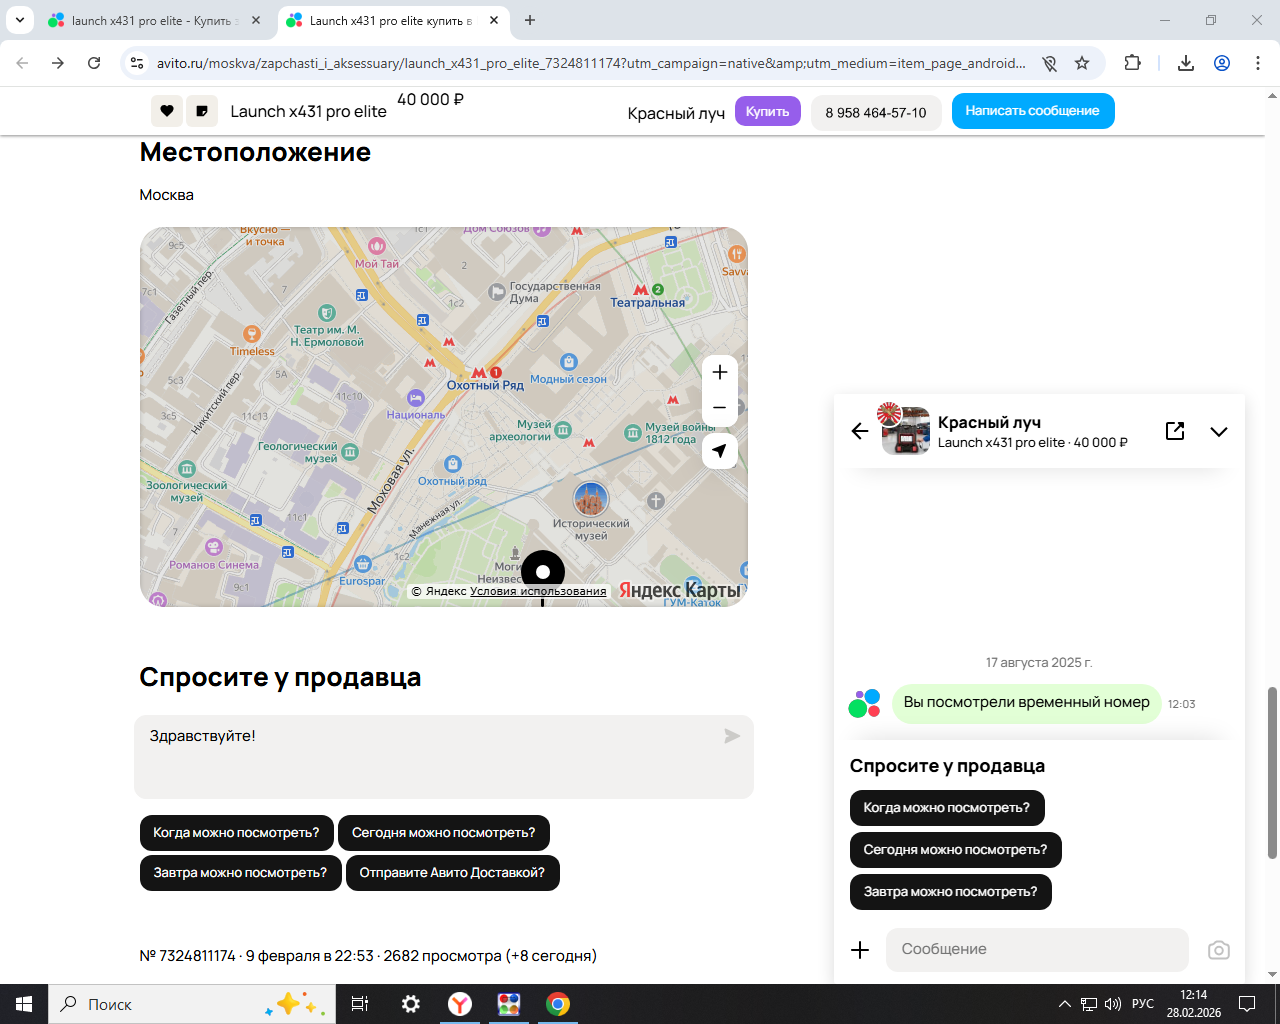Collapse the chat panel with chevron
1280x1024 pixels.
click(x=1219, y=432)
